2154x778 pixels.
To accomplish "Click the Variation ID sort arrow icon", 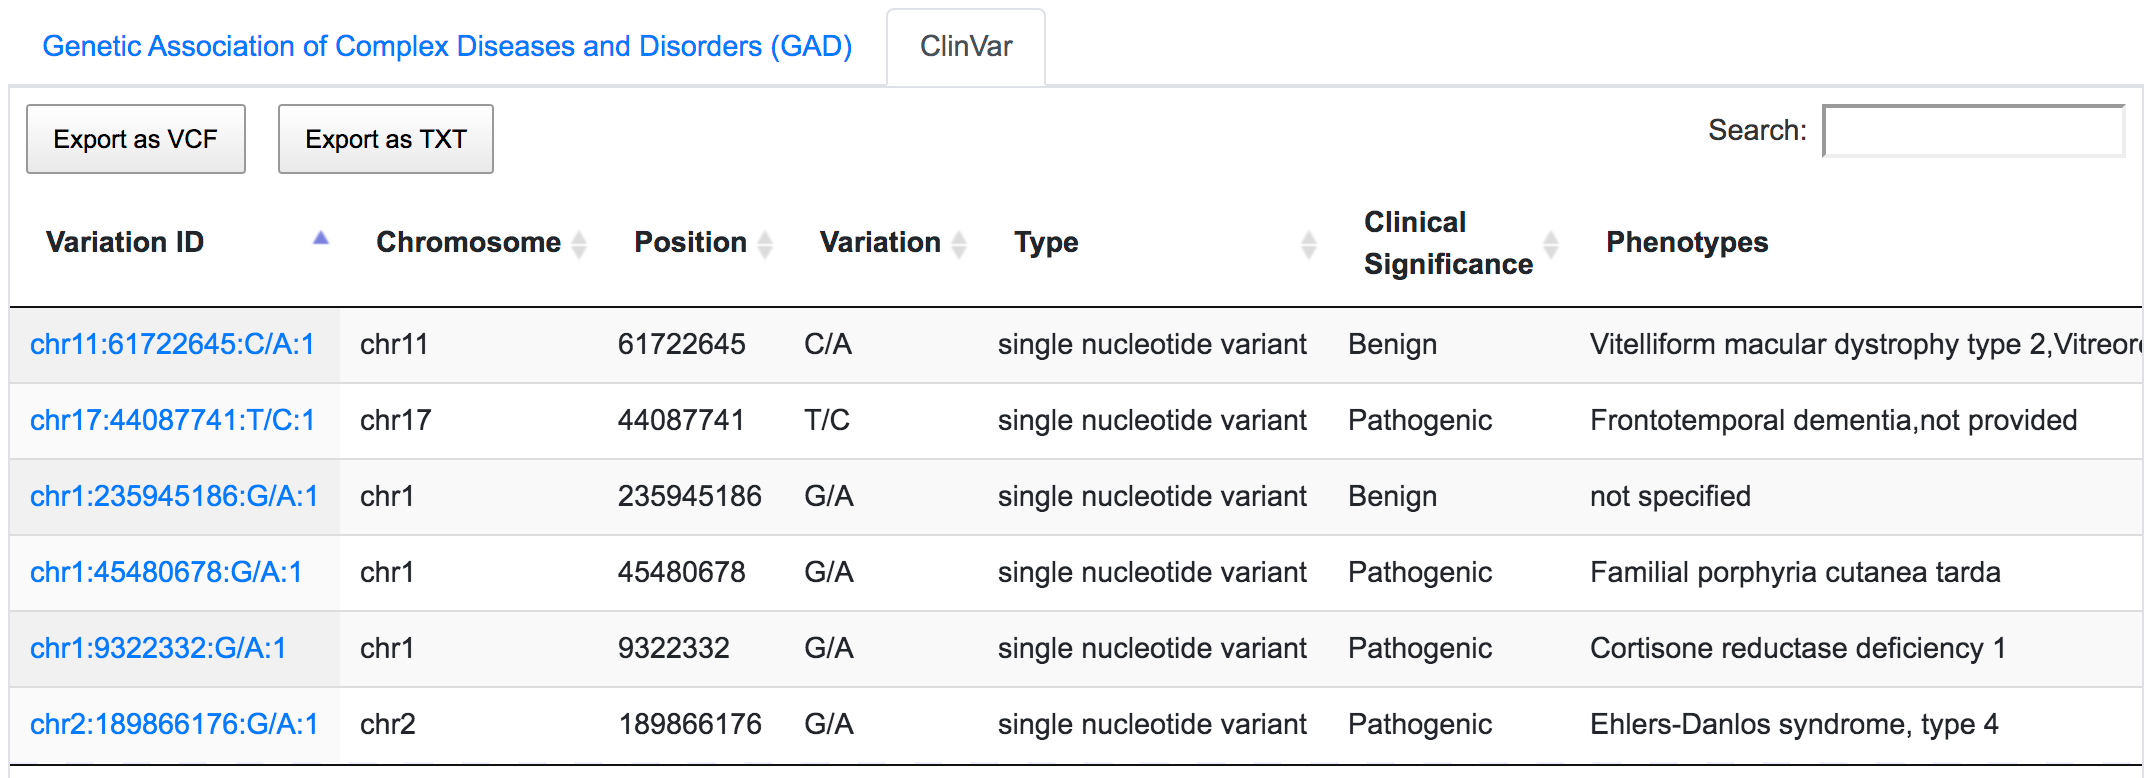I will [x=320, y=238].
